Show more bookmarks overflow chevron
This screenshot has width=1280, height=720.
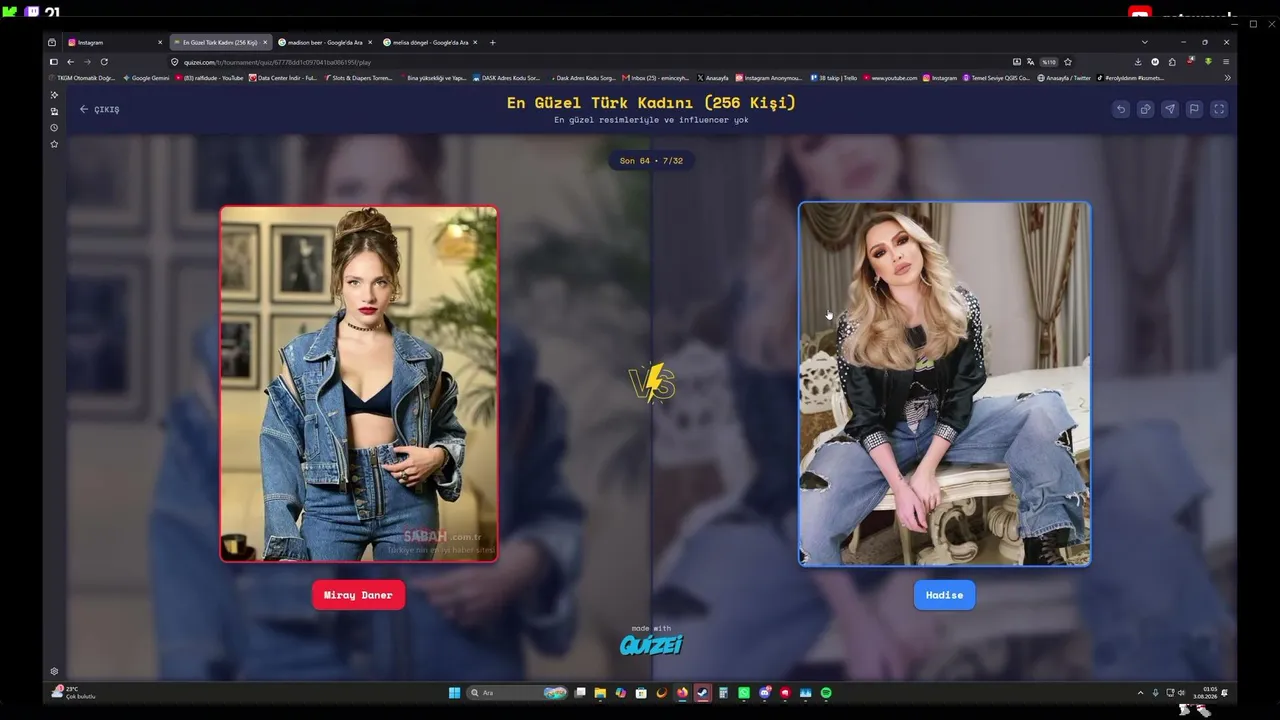point(1227,78)
